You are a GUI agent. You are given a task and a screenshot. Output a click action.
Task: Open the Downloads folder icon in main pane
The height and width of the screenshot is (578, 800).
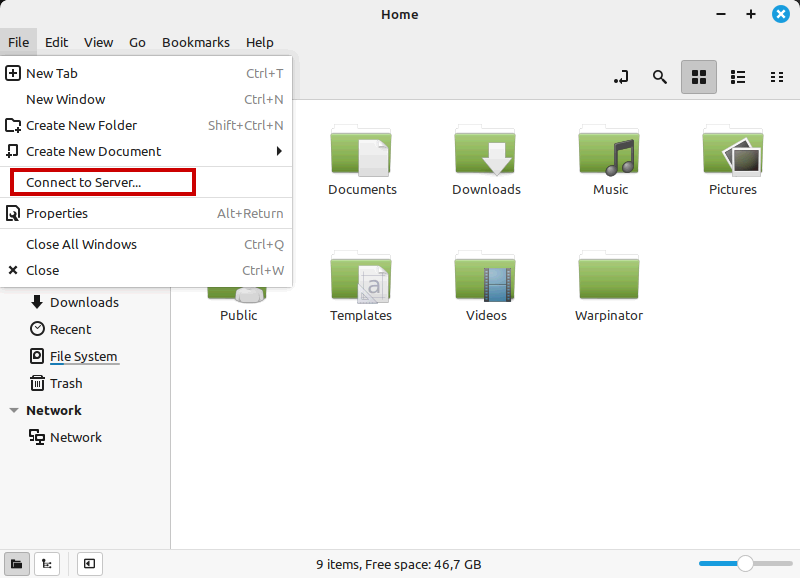coord(485,151)
